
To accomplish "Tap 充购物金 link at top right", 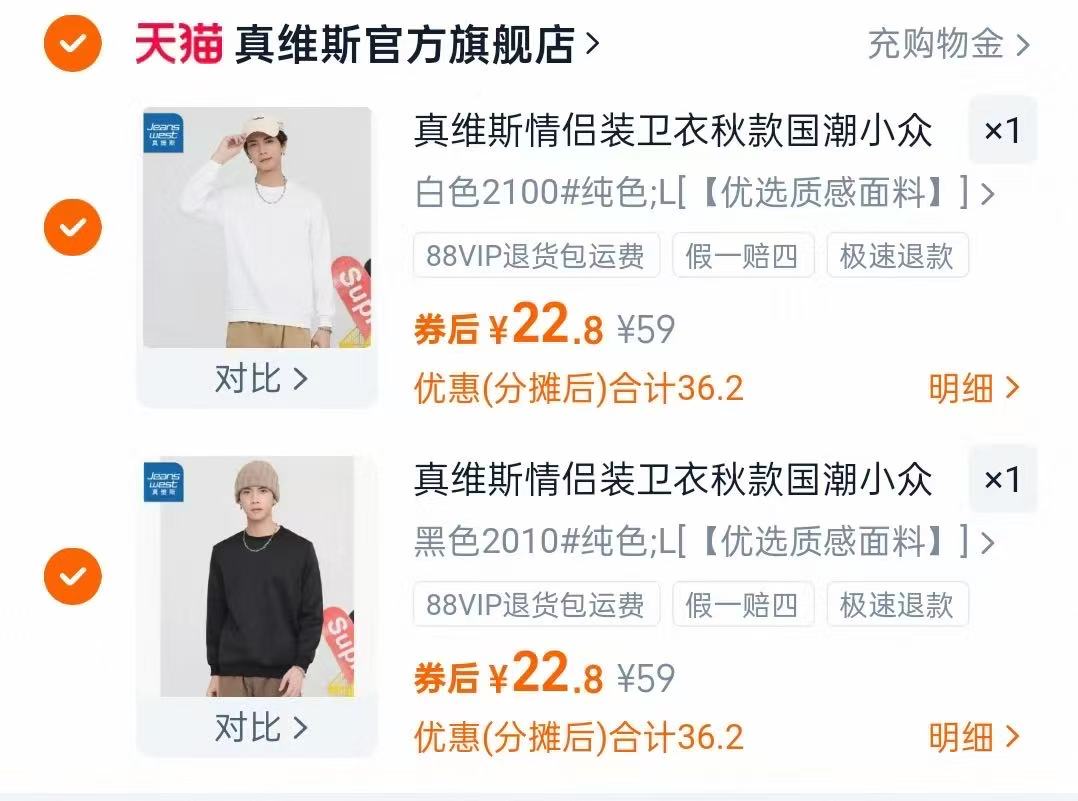I will pos(949,45).
